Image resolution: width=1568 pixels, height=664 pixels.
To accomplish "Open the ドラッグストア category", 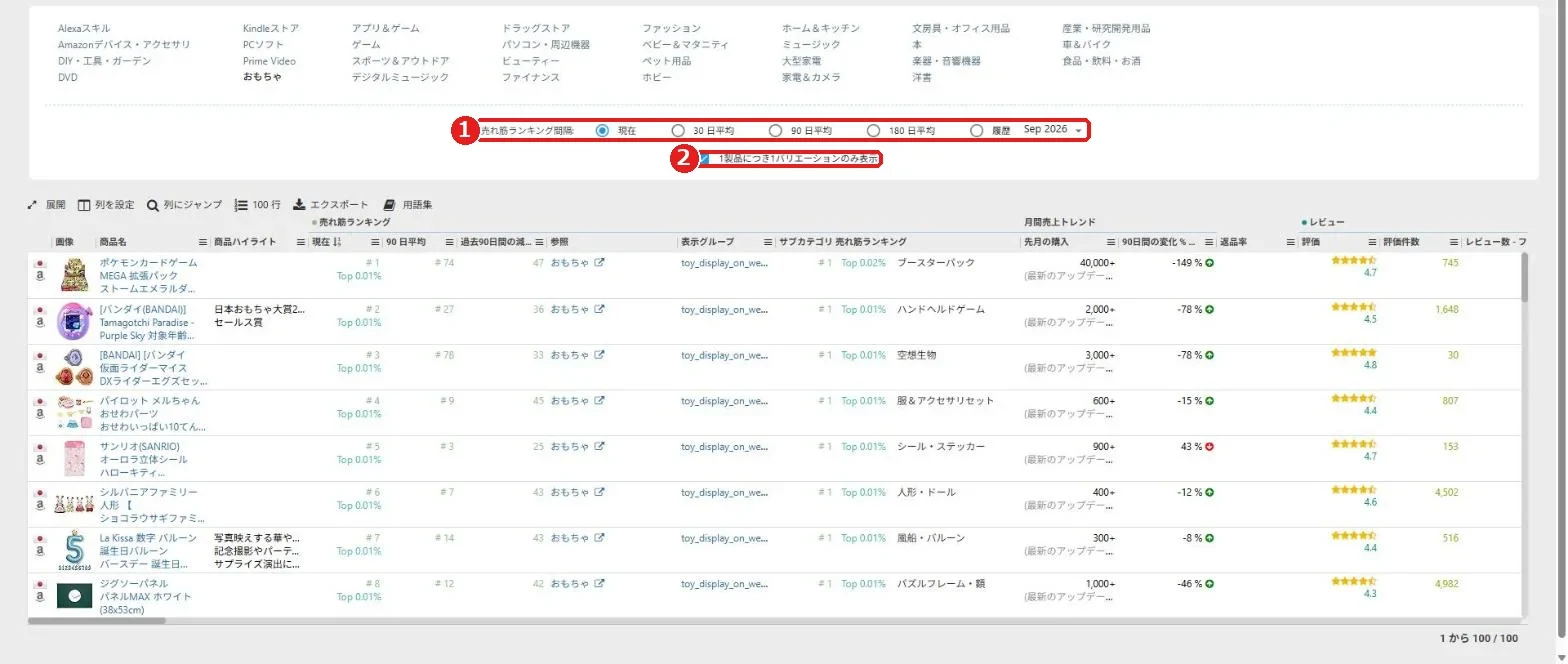I will [x=536, y=29].
